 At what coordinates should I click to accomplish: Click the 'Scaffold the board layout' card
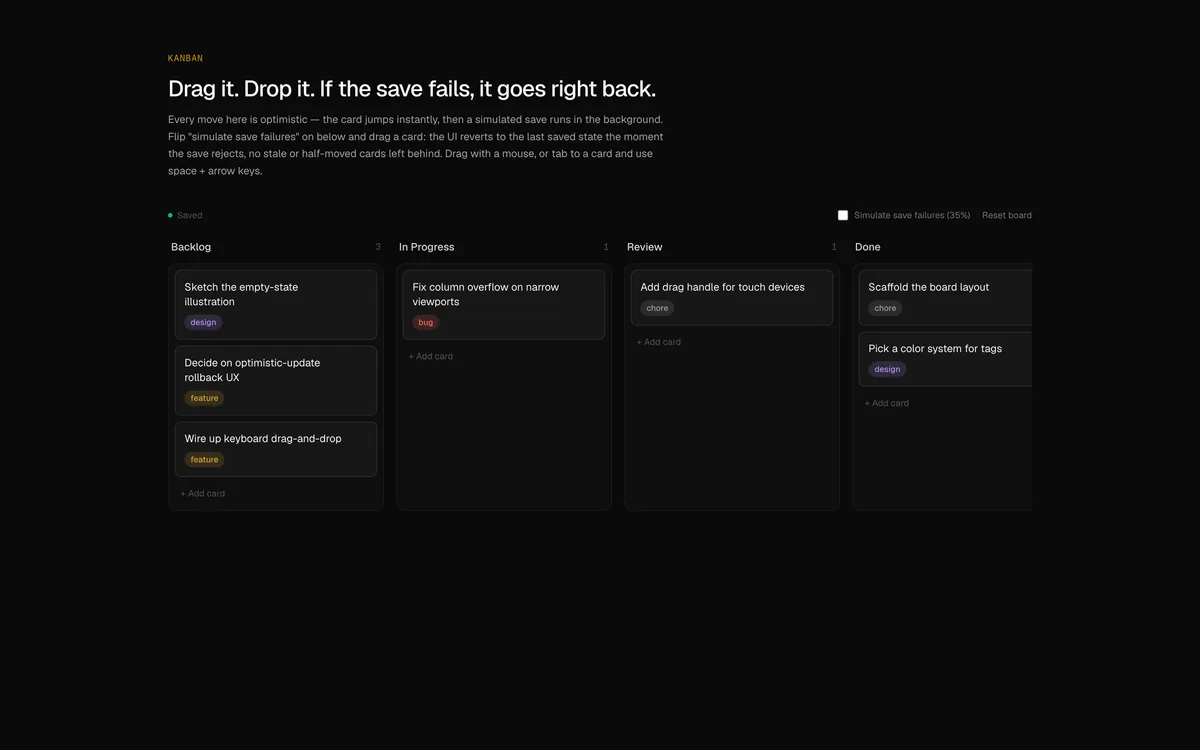pos(946,297)
